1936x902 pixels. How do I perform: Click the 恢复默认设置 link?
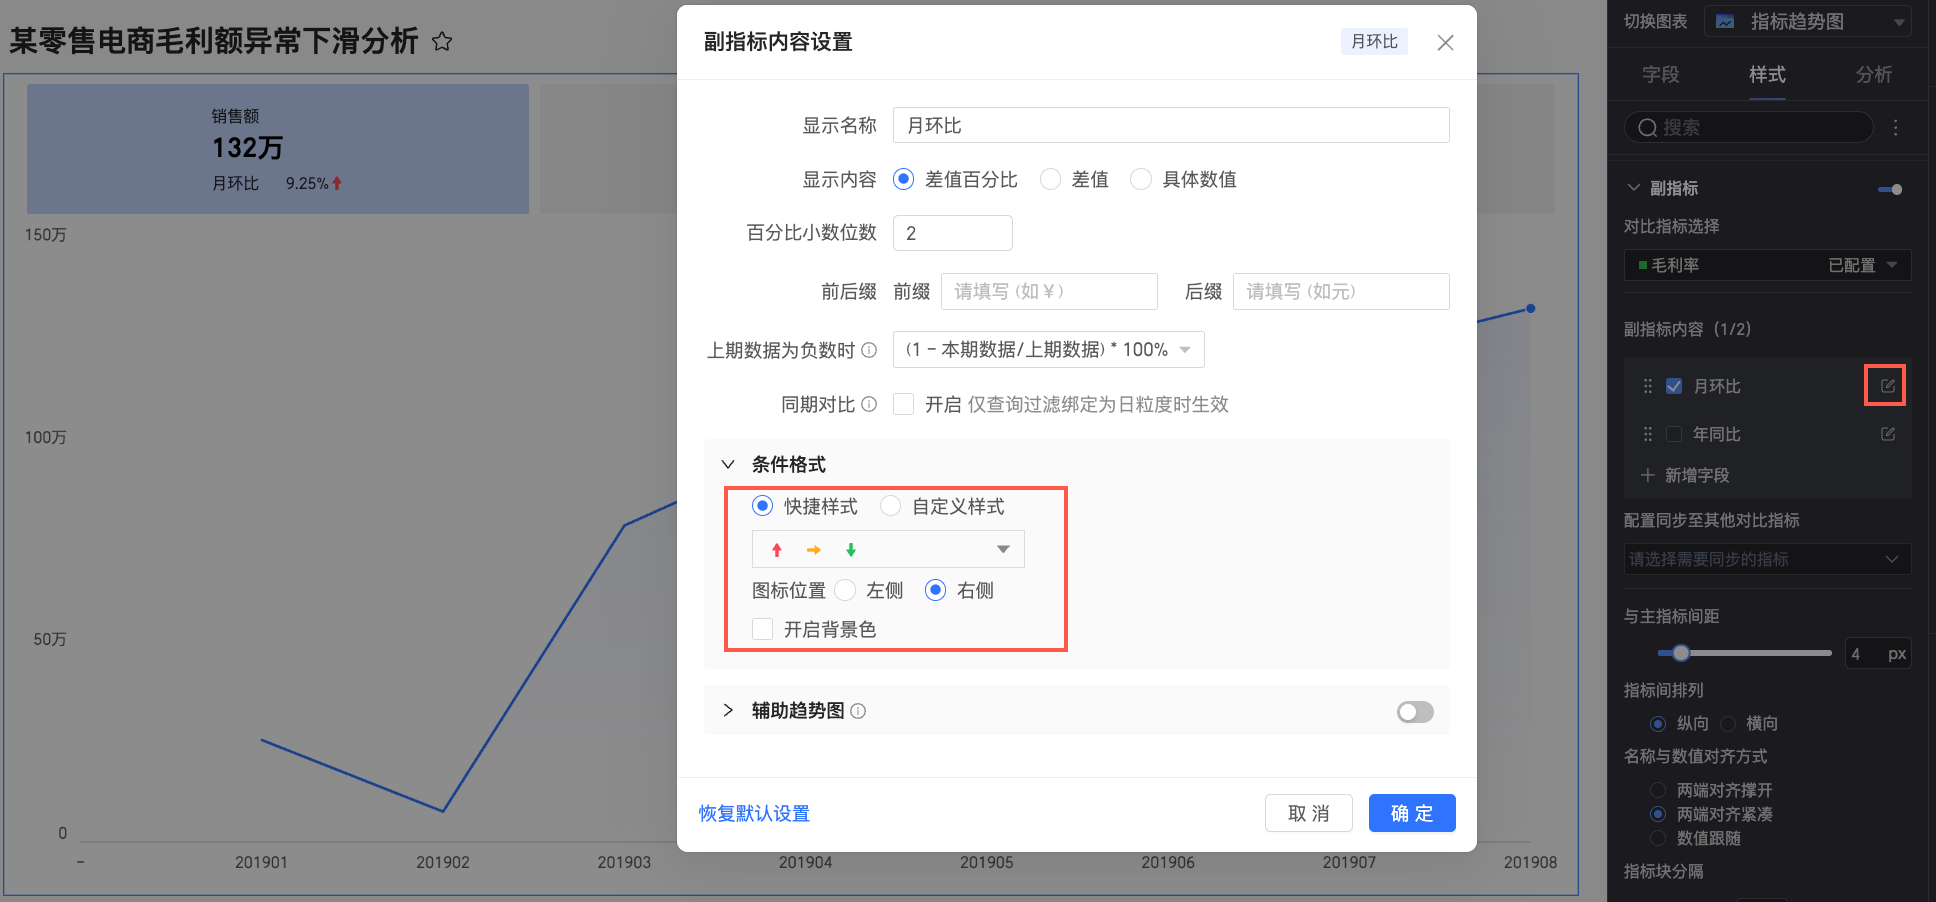pyautogui.click(x=754, y=813)
